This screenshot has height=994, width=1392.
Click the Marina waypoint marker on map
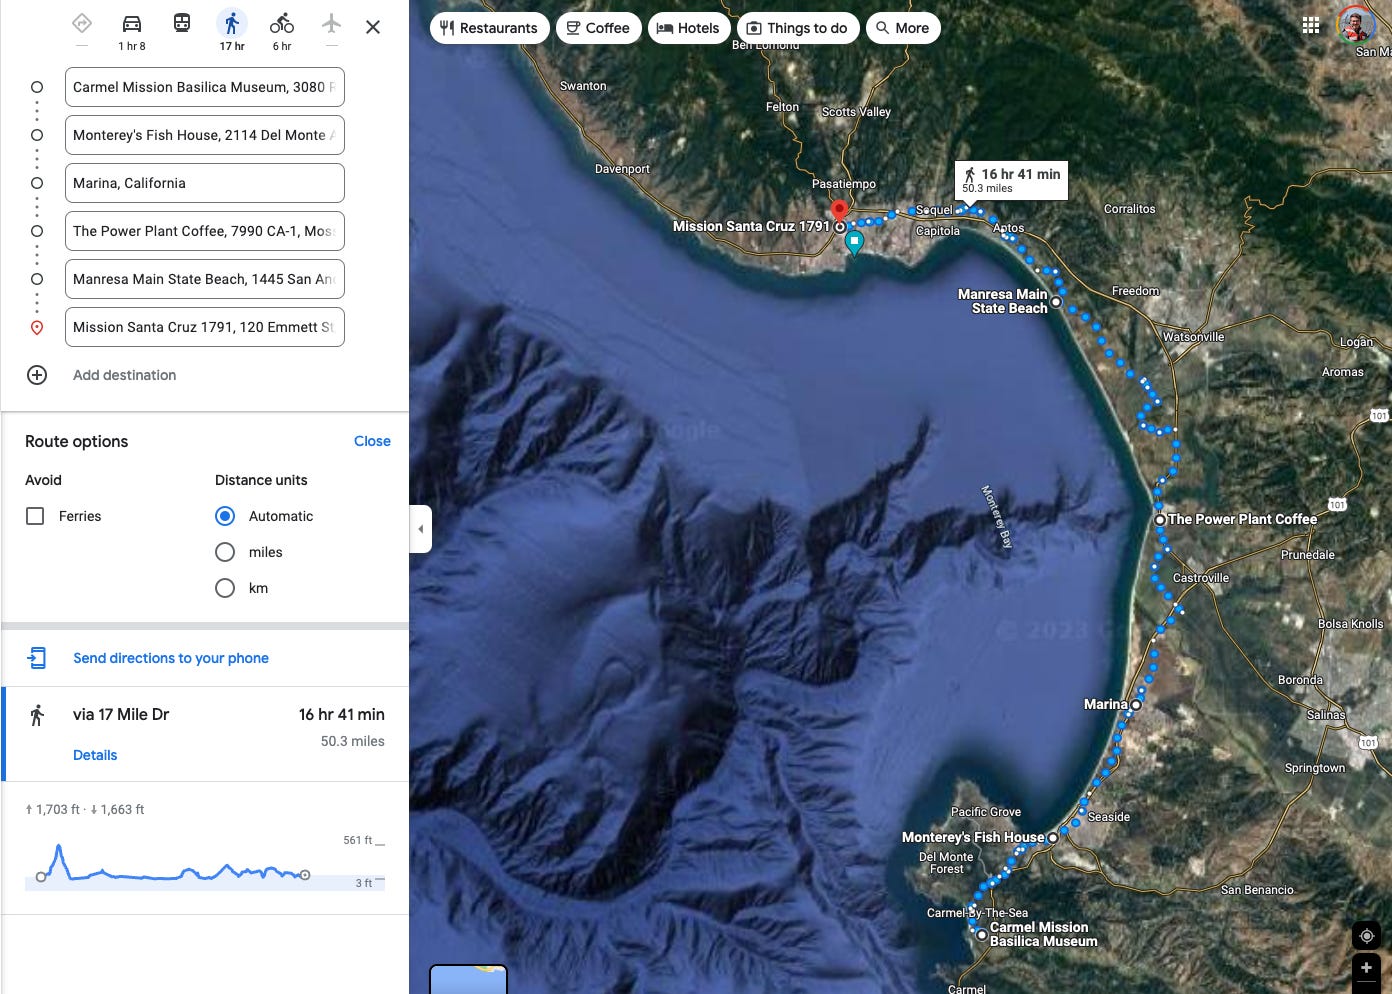click(1136, 704)
